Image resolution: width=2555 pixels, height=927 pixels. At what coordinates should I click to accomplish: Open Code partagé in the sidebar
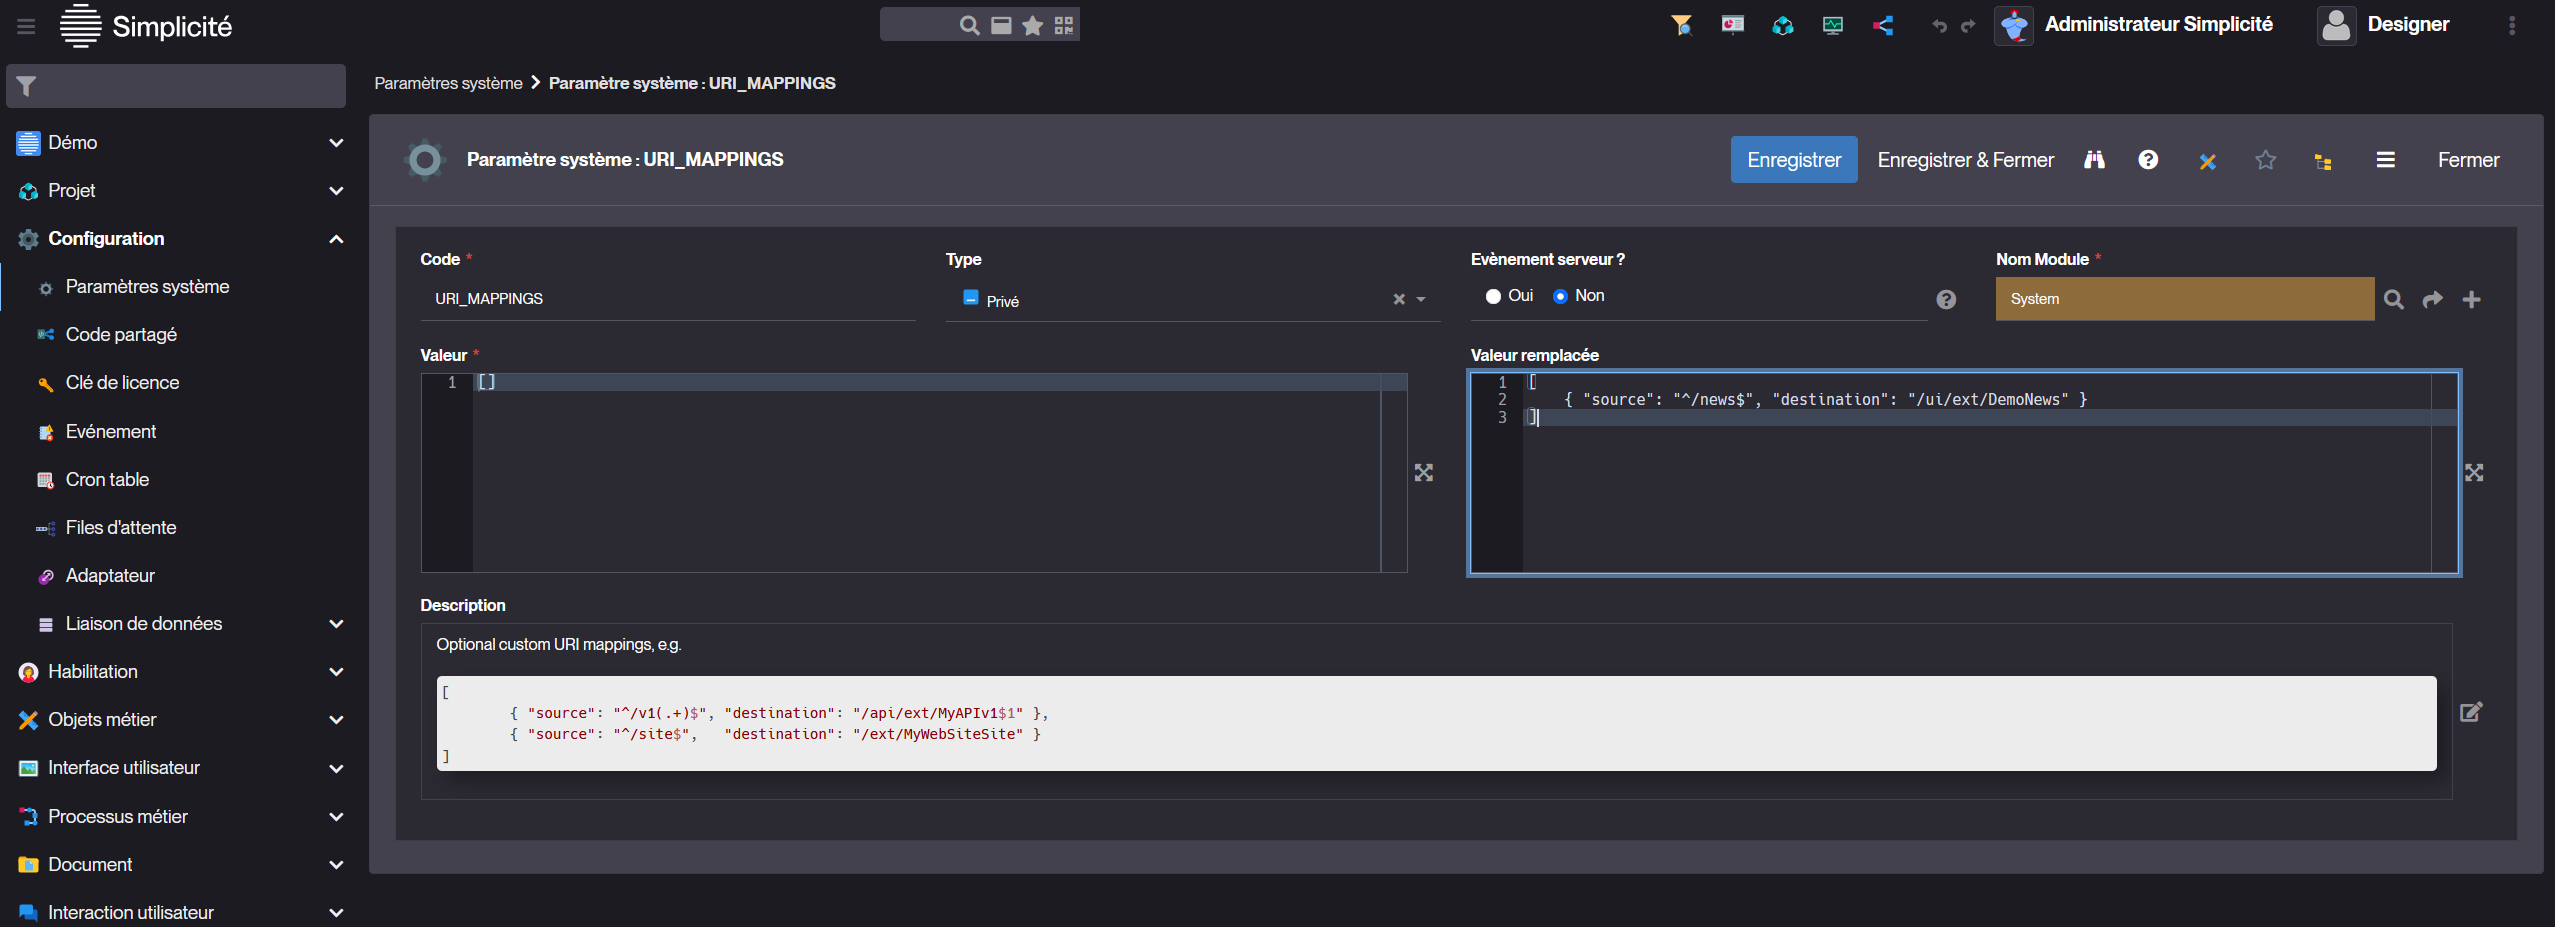coord(121,335)
